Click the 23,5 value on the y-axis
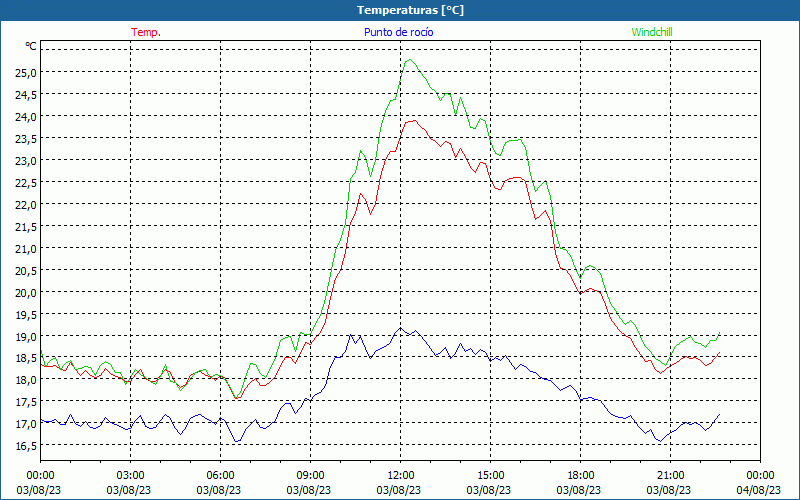The height and width of the screenshot is (500, 800). pos(26,138)
